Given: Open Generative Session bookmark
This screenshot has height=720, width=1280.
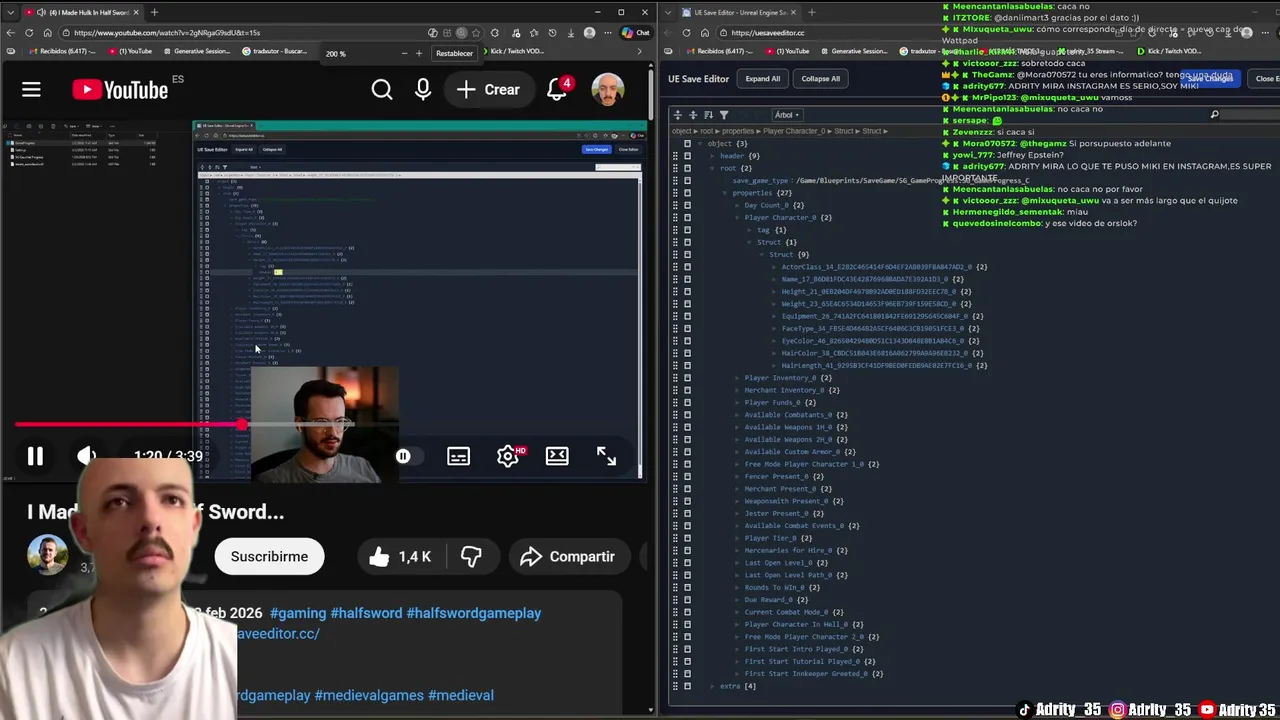Looking at the screenshot, I should tap(195, 51).
